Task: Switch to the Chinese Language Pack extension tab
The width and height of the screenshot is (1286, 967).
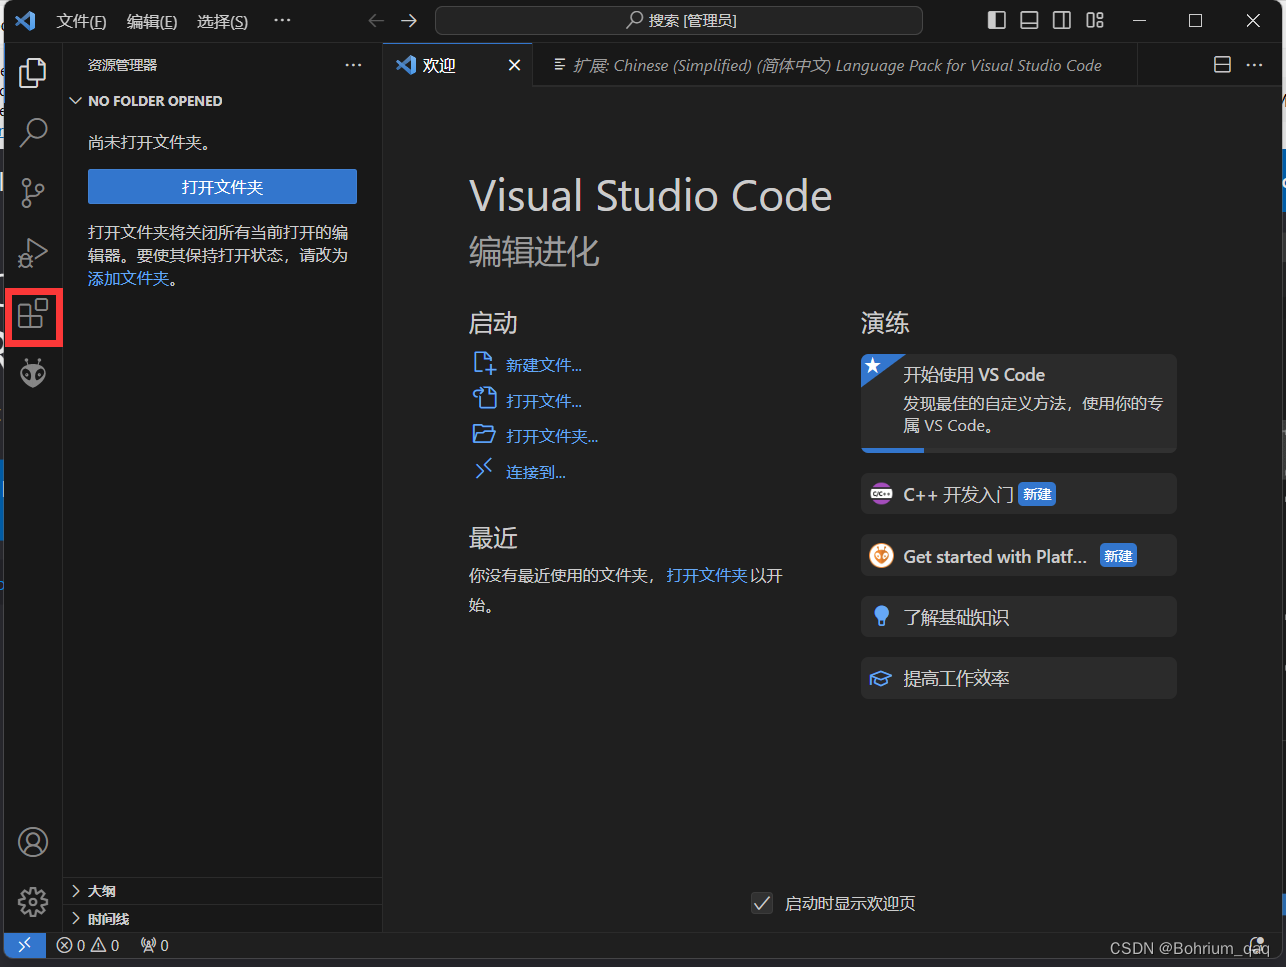Action: pyautogui.click(x=835, y=65)
